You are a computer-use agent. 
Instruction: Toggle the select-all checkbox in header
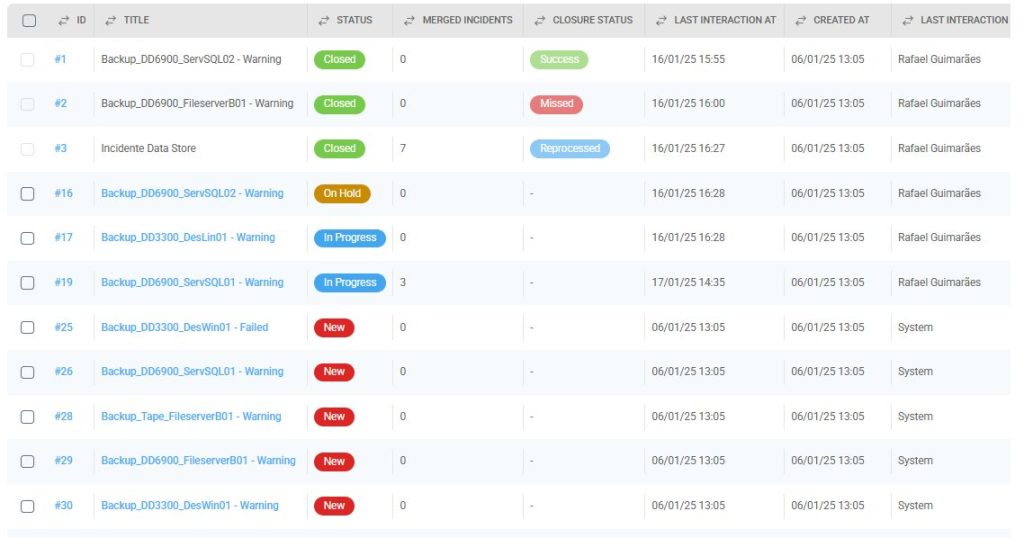pos(28,20)
